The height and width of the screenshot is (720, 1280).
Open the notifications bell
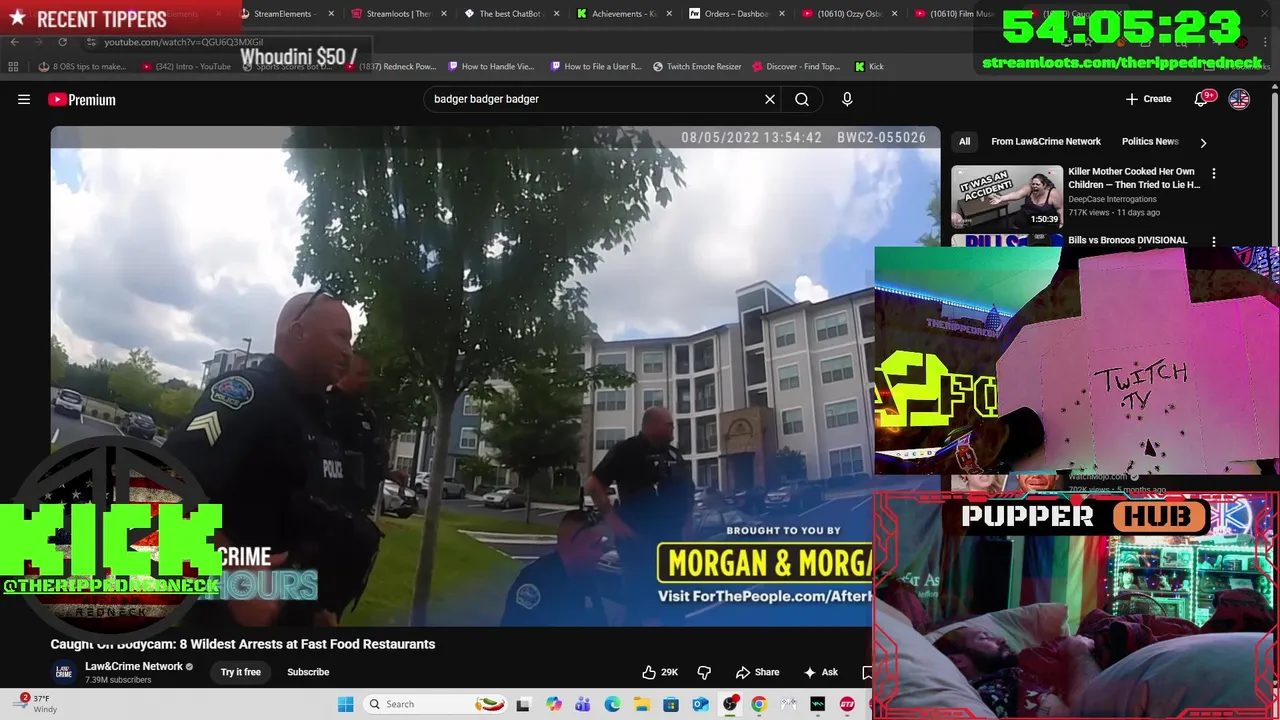1202,99
